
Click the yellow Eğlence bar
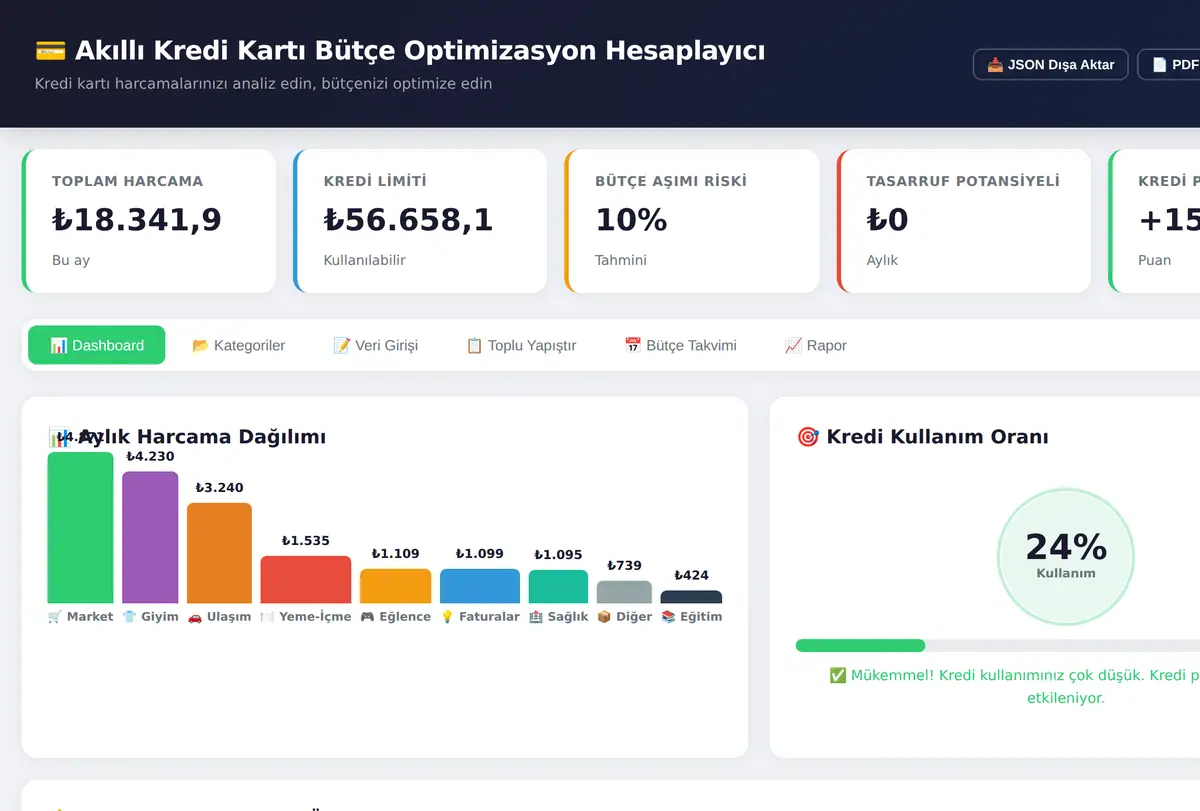[x=395, y=586]
